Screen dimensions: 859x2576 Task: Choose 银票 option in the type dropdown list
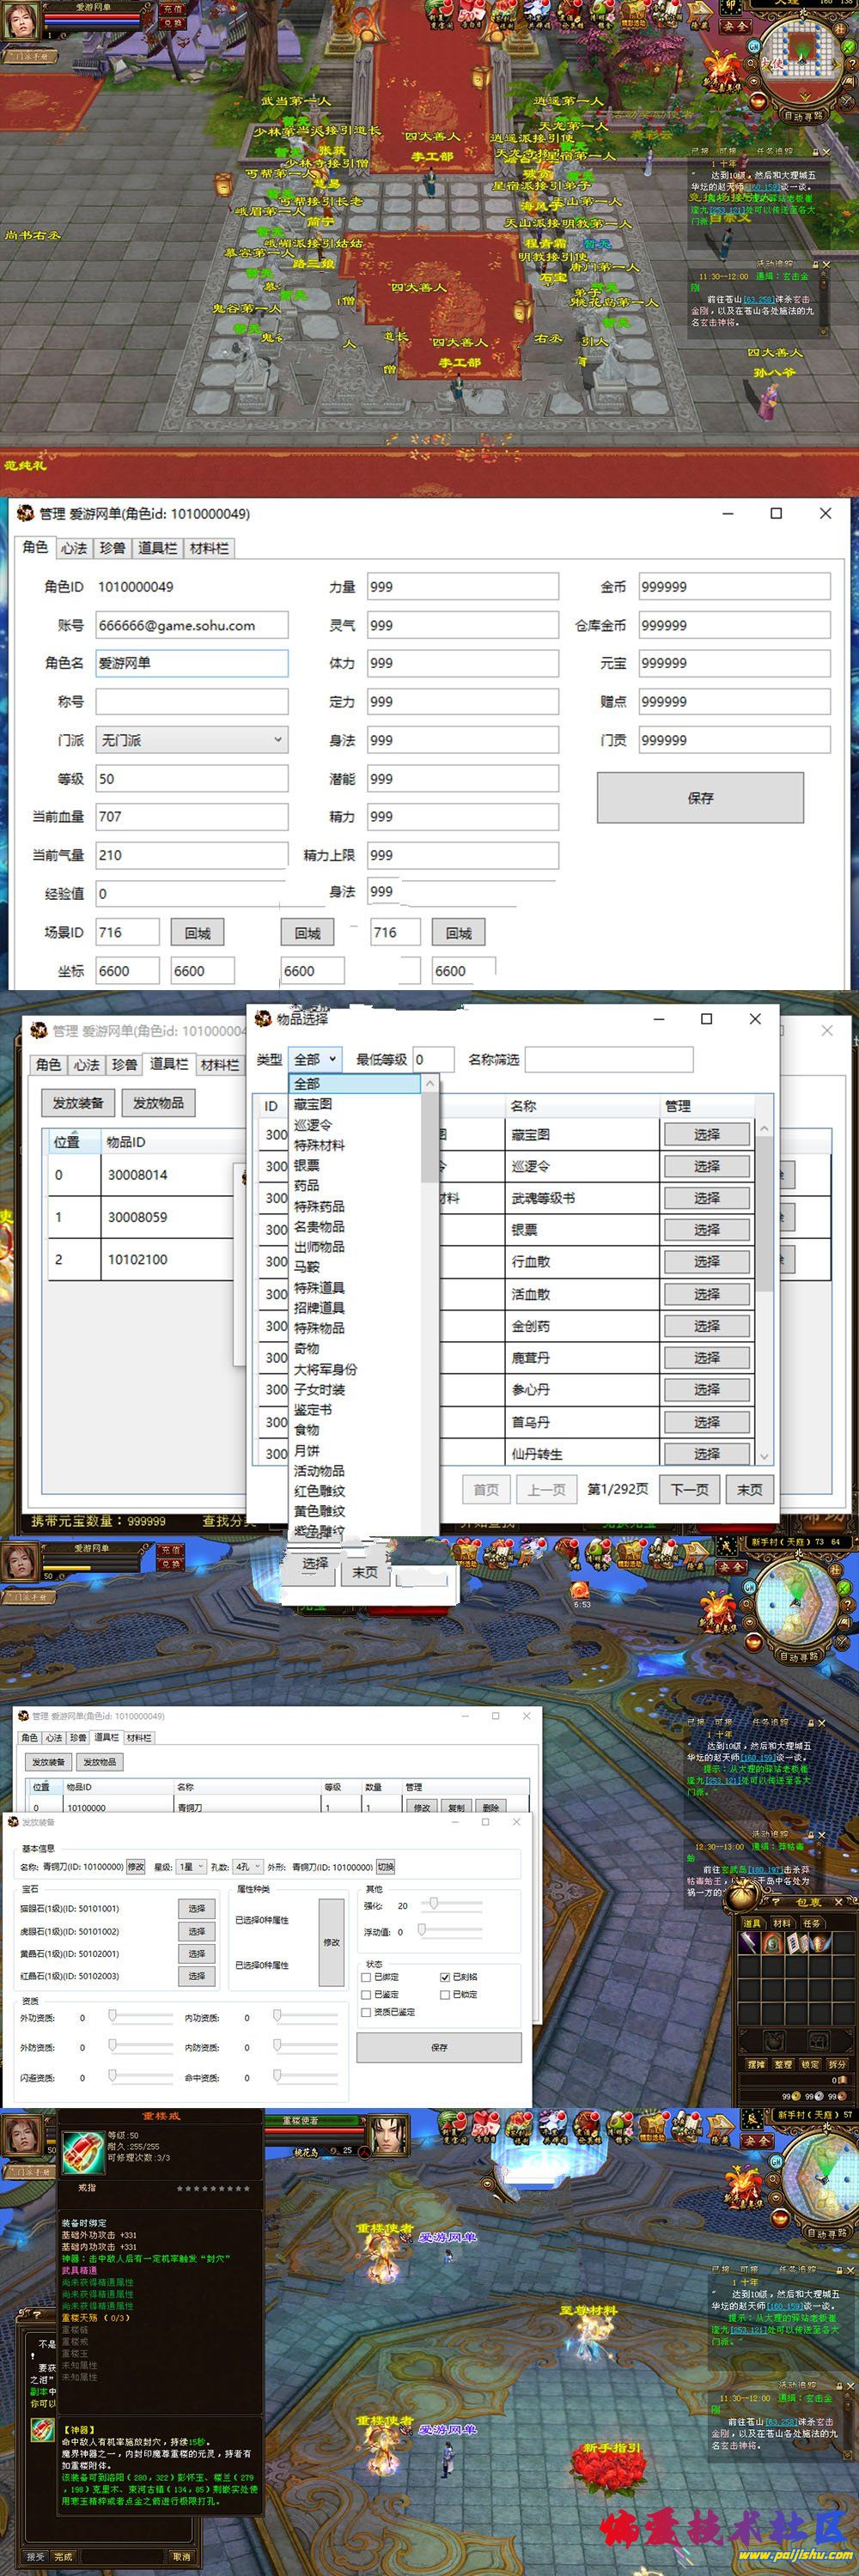click(x=307, y=1165)
